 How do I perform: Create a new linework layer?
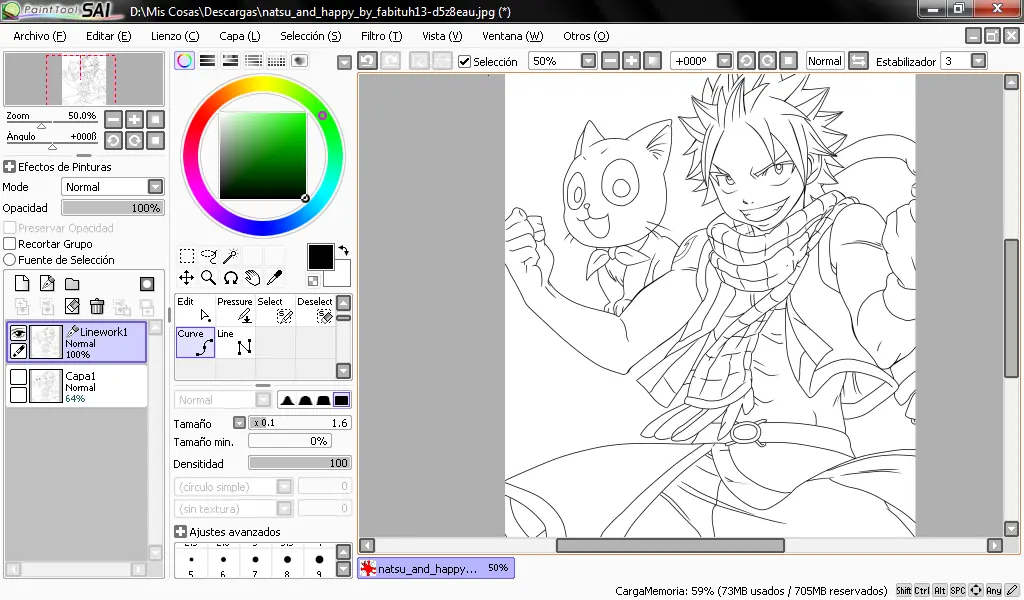[x=47, y=283]
